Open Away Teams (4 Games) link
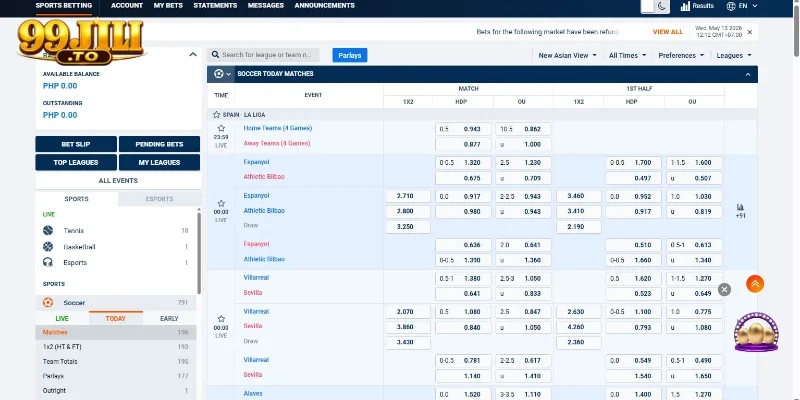Image resolution: width=800 pixels, height=400 pixels. pyautogui.click(x=277, y=143)
